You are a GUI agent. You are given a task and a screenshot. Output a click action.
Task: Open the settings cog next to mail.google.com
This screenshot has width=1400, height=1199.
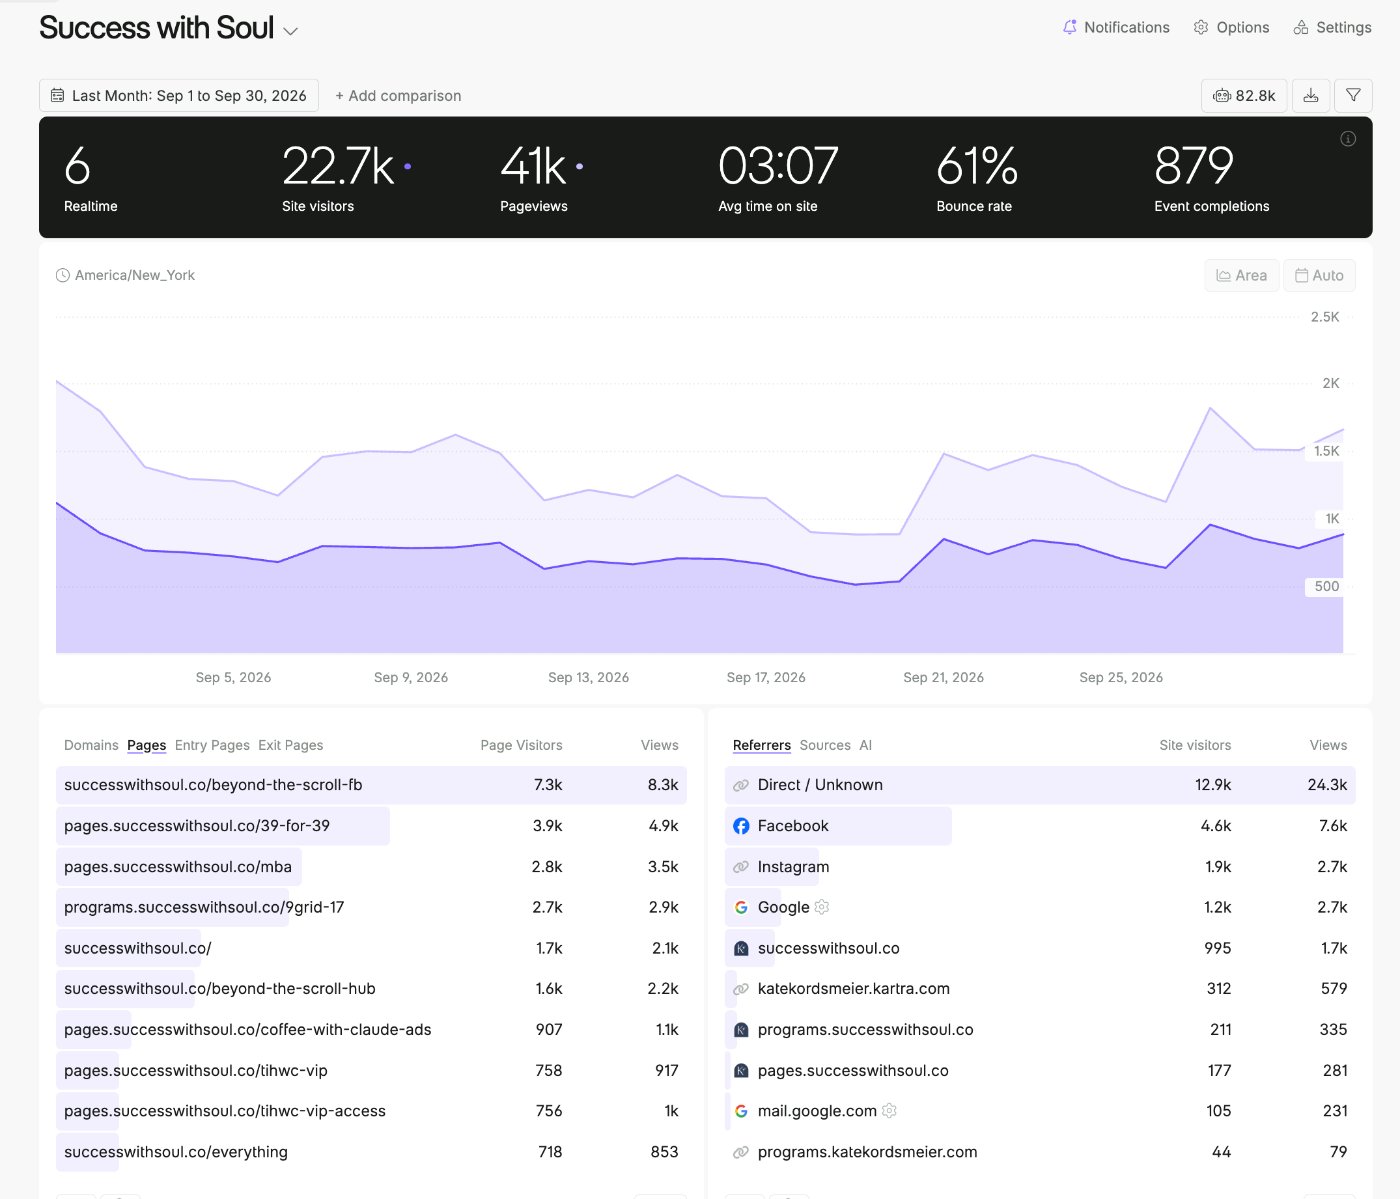(889, 1111)
